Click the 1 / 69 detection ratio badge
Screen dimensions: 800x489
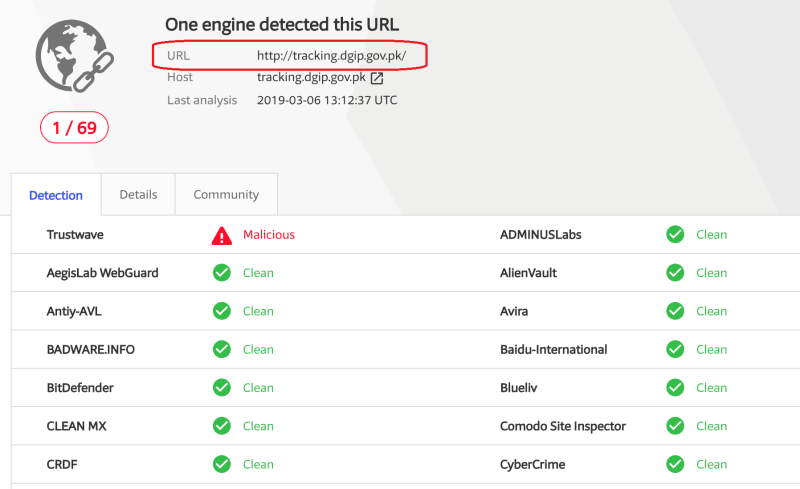point(74,128)
